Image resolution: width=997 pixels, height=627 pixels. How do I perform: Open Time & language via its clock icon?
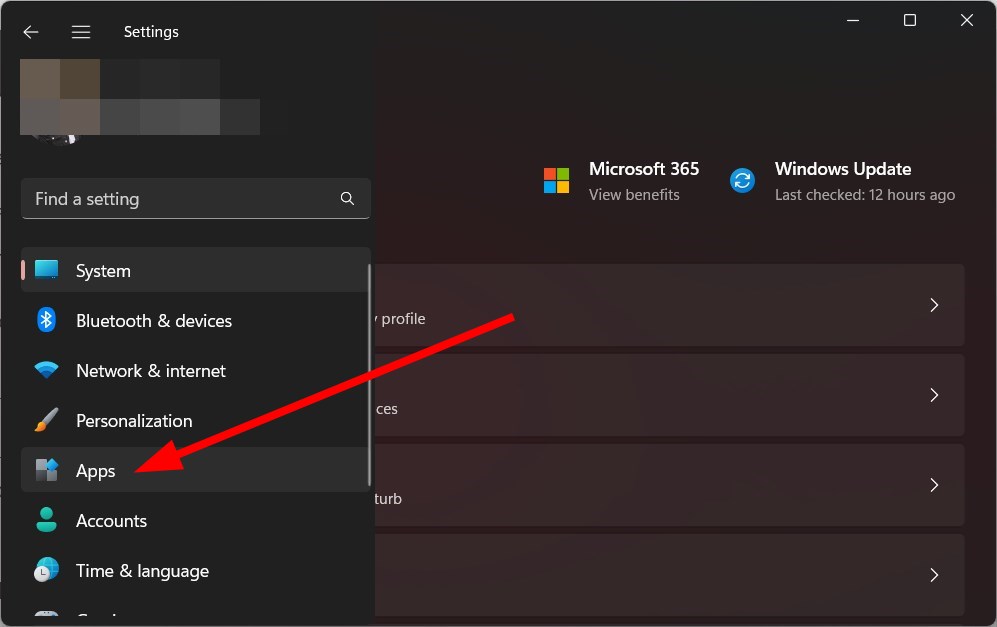pos(46,570)
